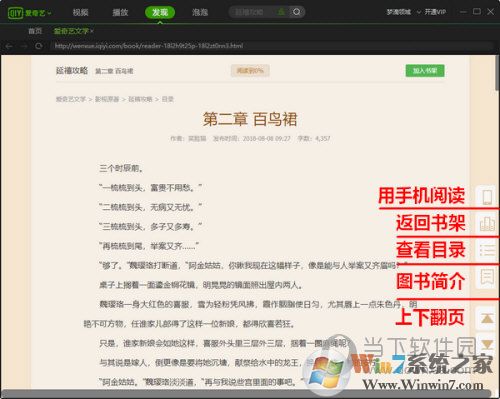Open the table of contents list icon
The width and height of the screenshot is (500, 399).
pyautogui.click(x=487, y=250)
